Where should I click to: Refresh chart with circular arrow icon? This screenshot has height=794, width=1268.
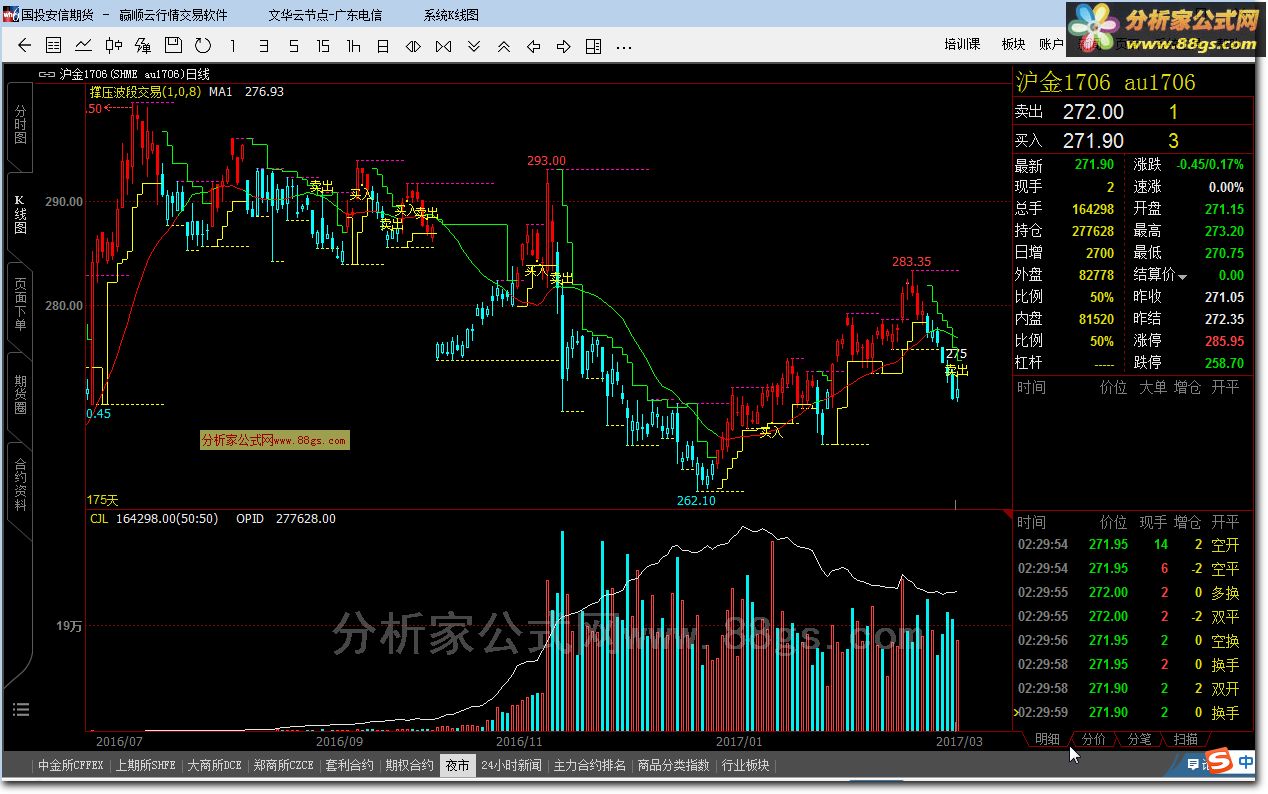(x=203, y=46)
